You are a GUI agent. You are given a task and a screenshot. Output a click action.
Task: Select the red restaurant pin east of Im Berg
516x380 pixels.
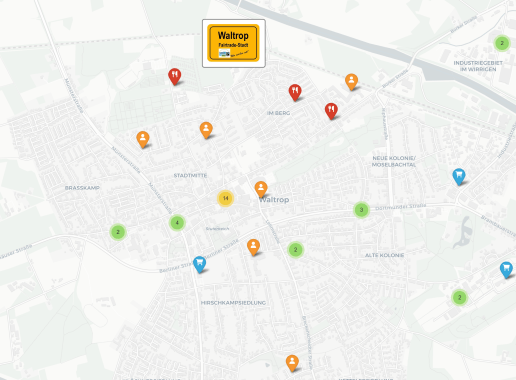tap(331, 111)
